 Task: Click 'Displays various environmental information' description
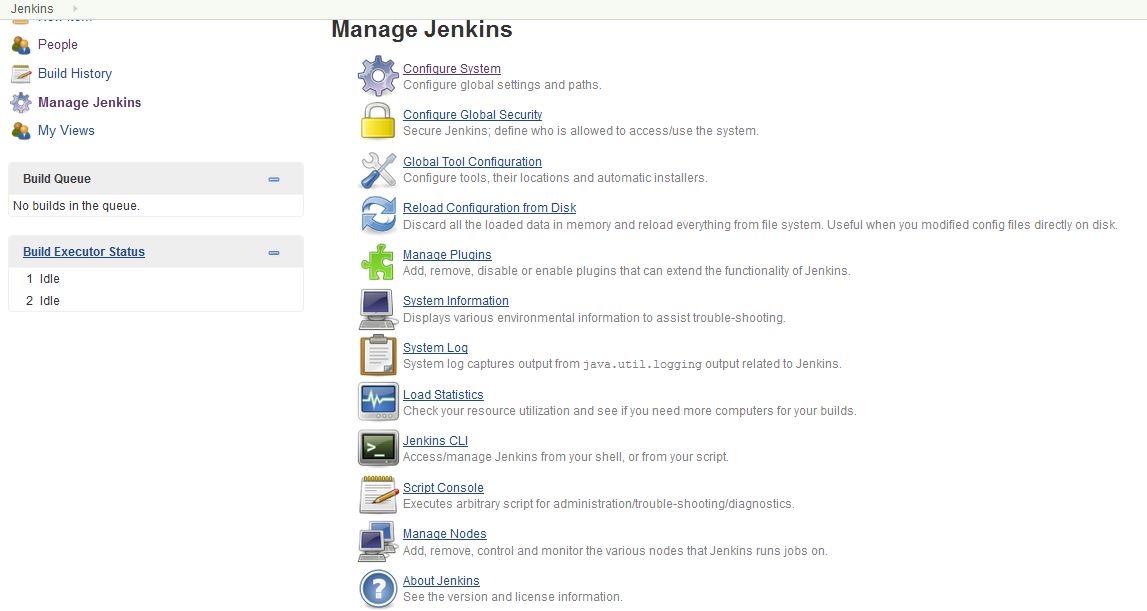pyautogui.click(x=594, y=318)
